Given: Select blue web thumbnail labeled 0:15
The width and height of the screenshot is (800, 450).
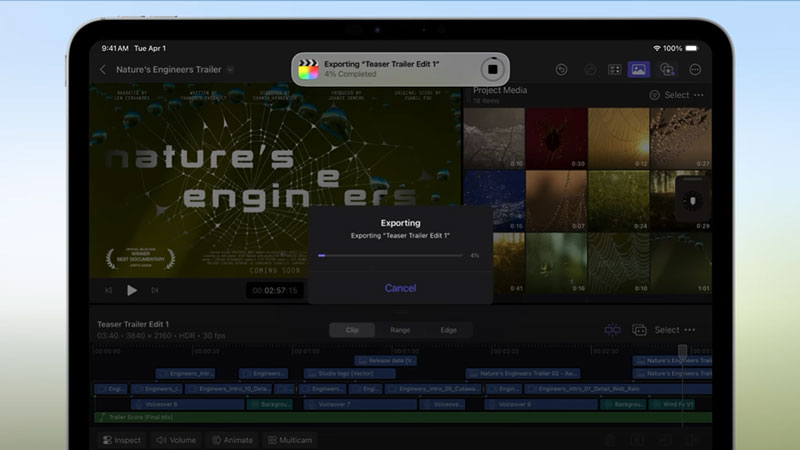Looking at the screenshot, I should [494, 201].
